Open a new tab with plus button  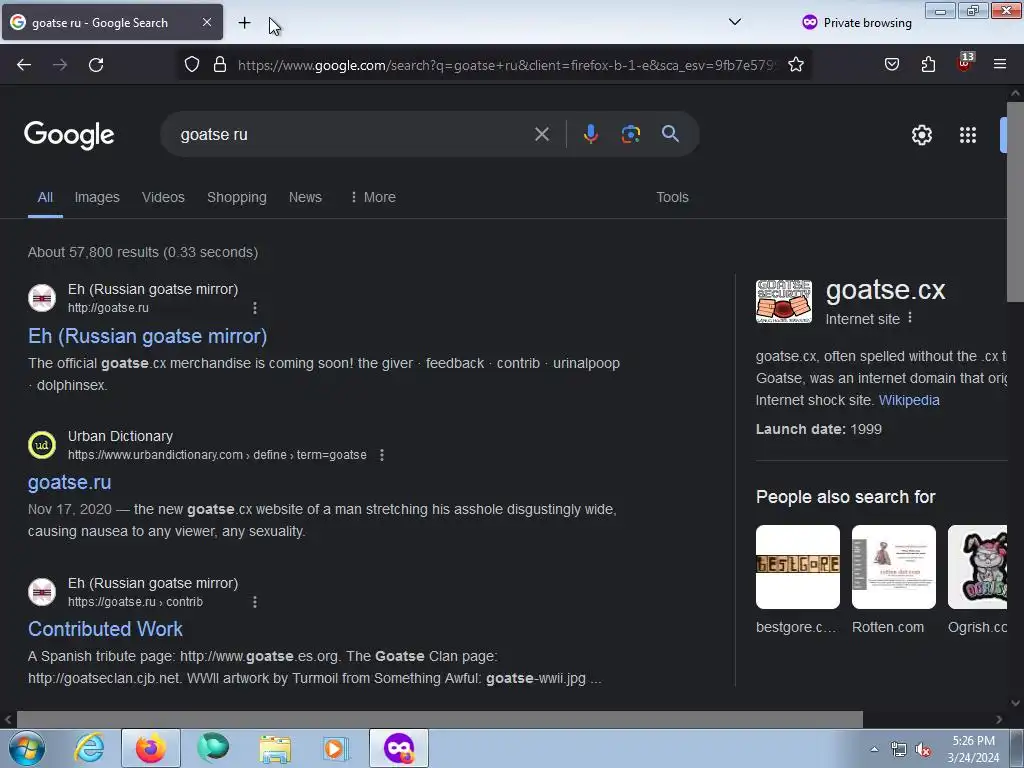tap(244, 23)
